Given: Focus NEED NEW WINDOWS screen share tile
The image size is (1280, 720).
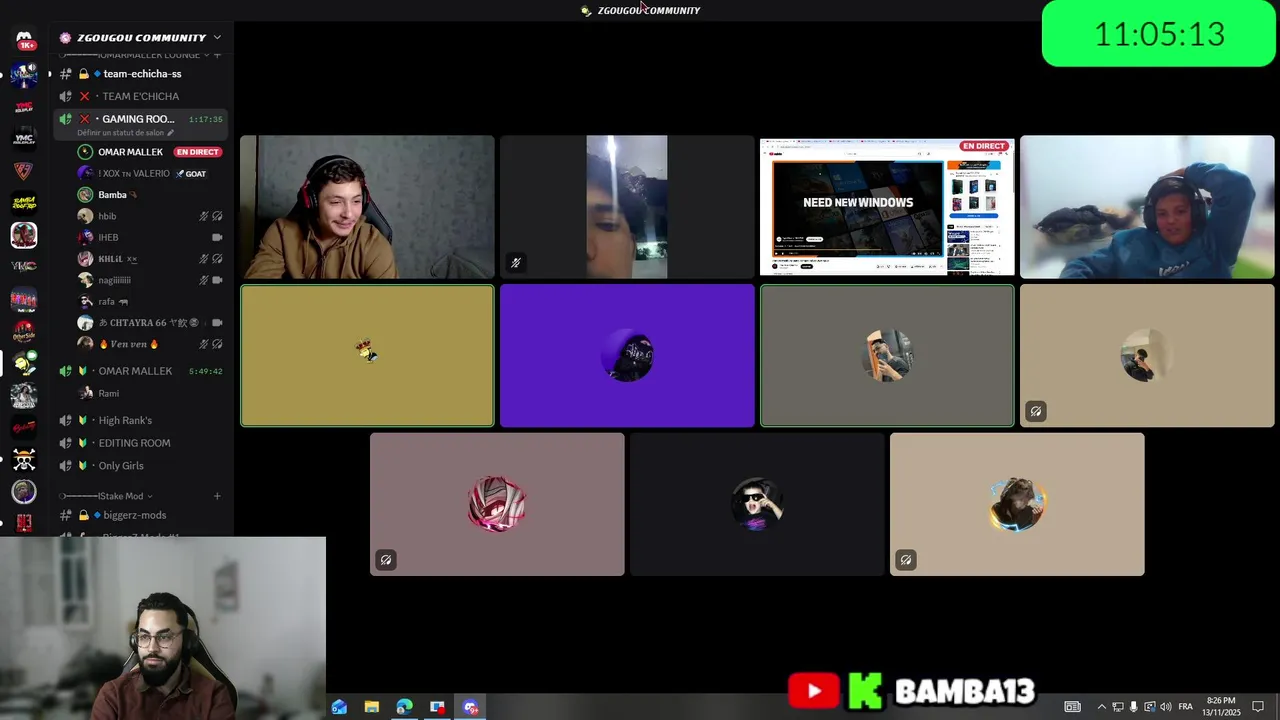Looking at the screenshot, I should tap(887, 207).
